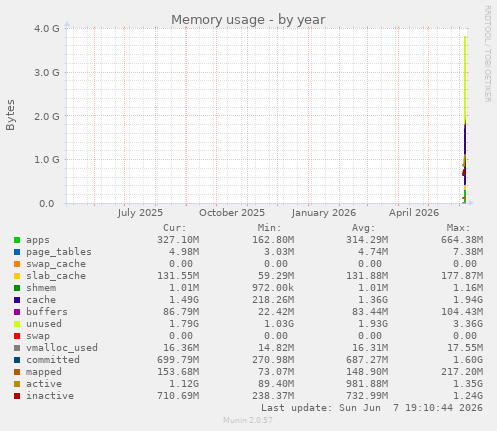Click the yellow slab_cache legend swatch
This screenshot has width=497, height=431.
tap(17, 276)
